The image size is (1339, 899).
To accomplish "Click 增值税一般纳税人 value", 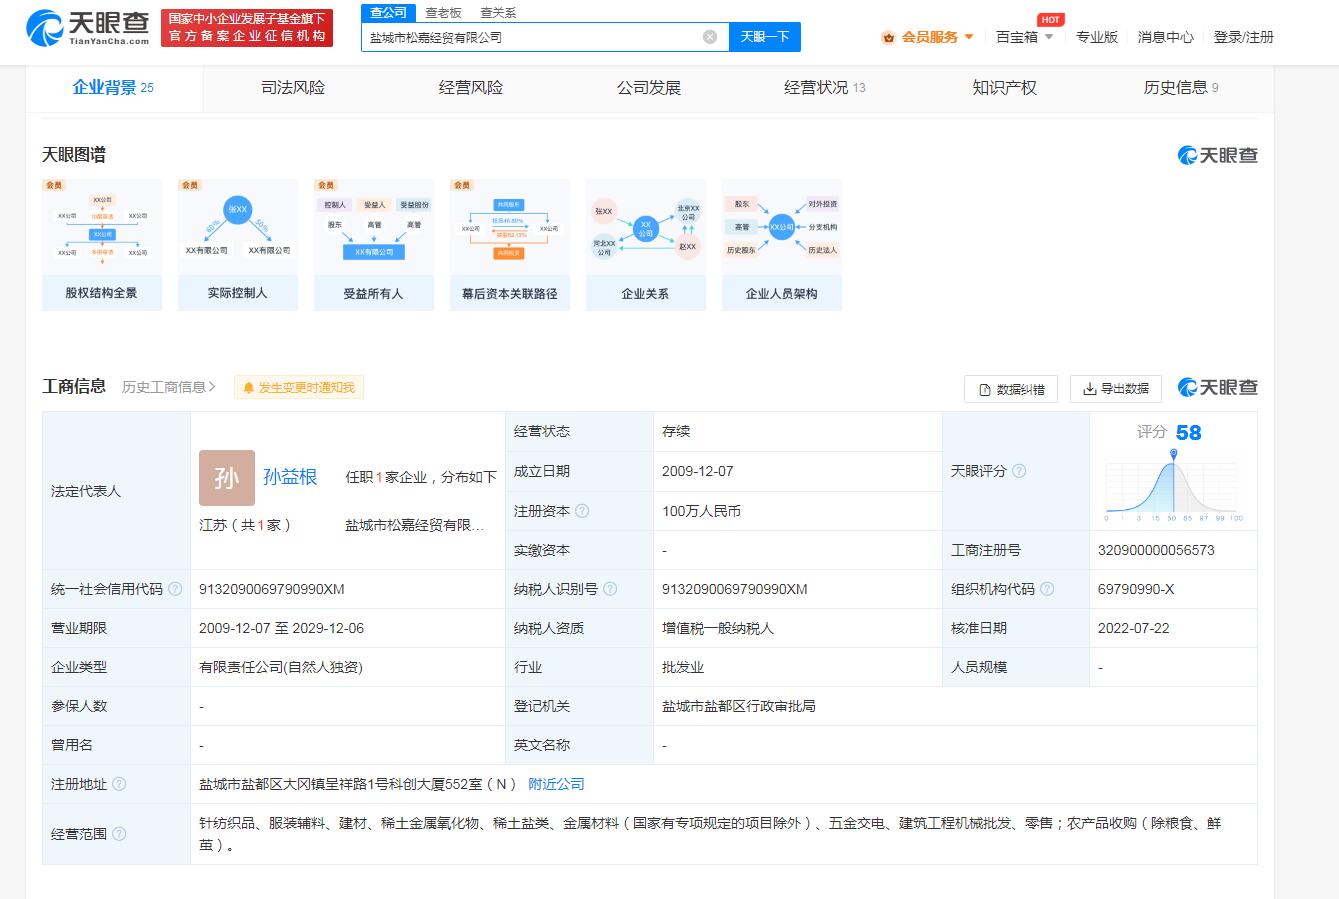I will click(718, 628).
